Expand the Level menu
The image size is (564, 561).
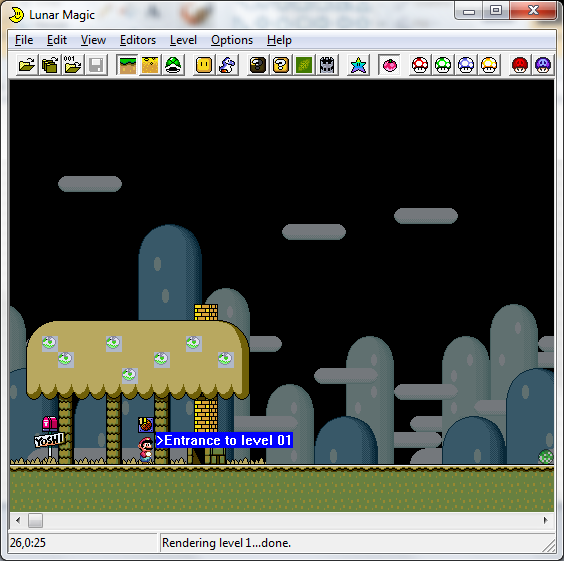coord(183,40)
